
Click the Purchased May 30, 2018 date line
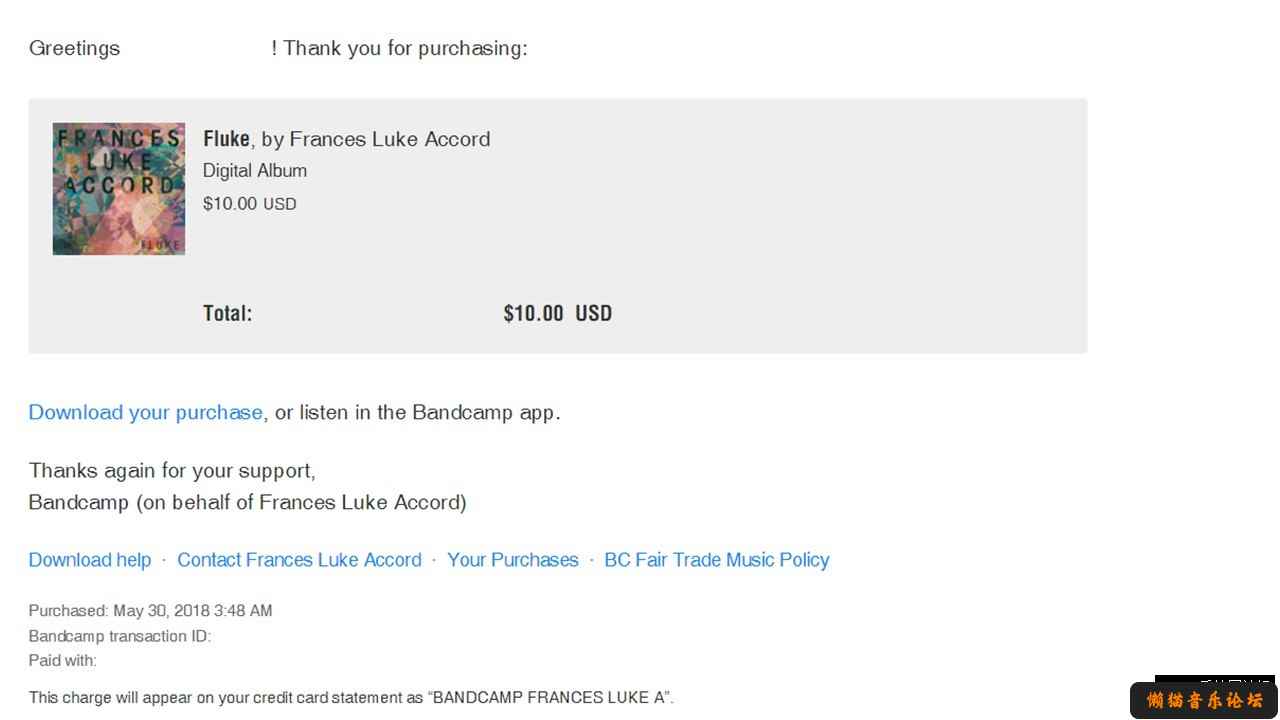[x=150, y=611]
